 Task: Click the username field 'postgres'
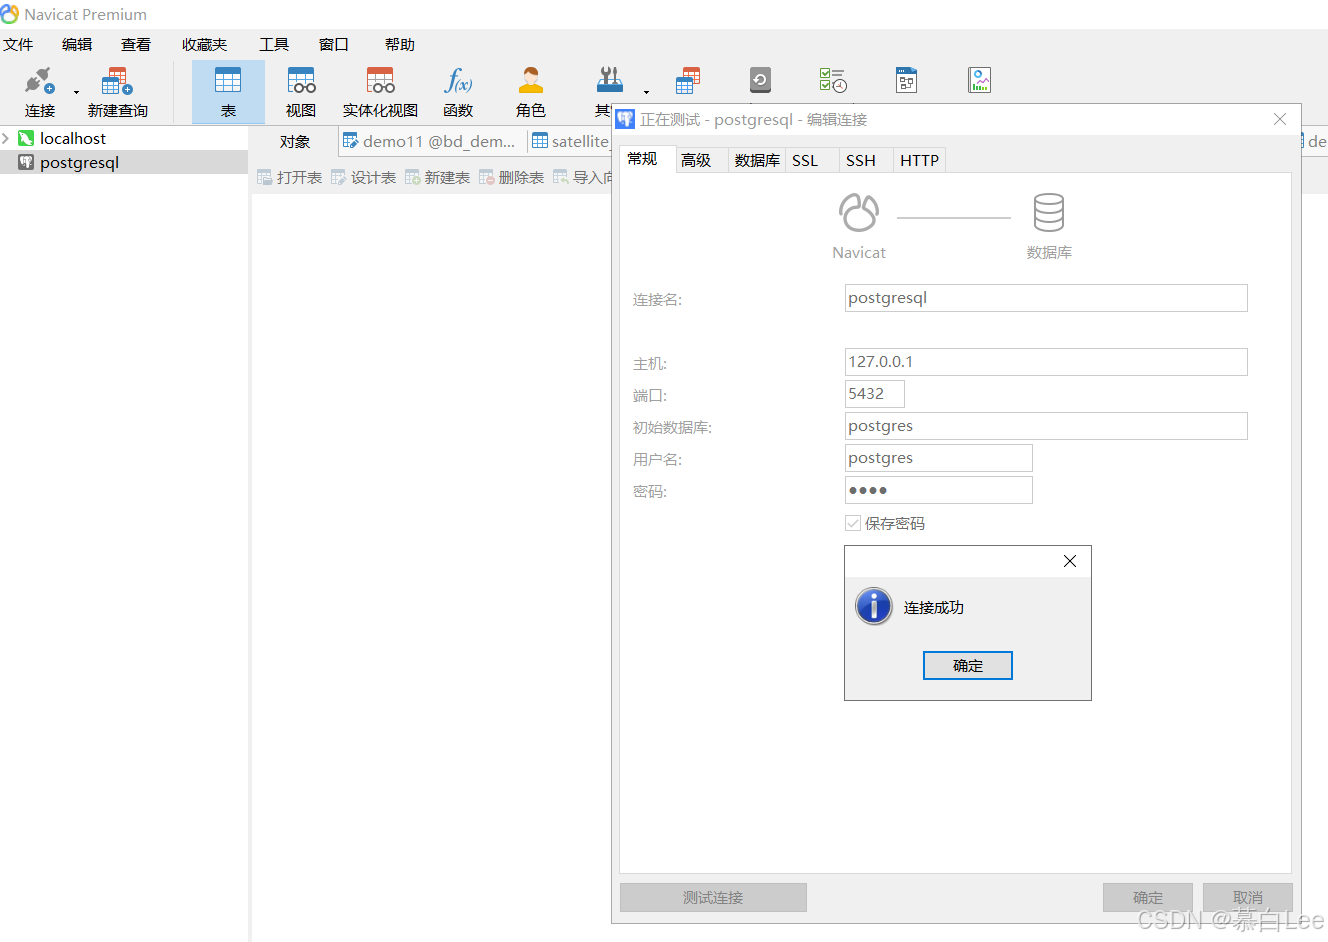[x=939, y=458]
